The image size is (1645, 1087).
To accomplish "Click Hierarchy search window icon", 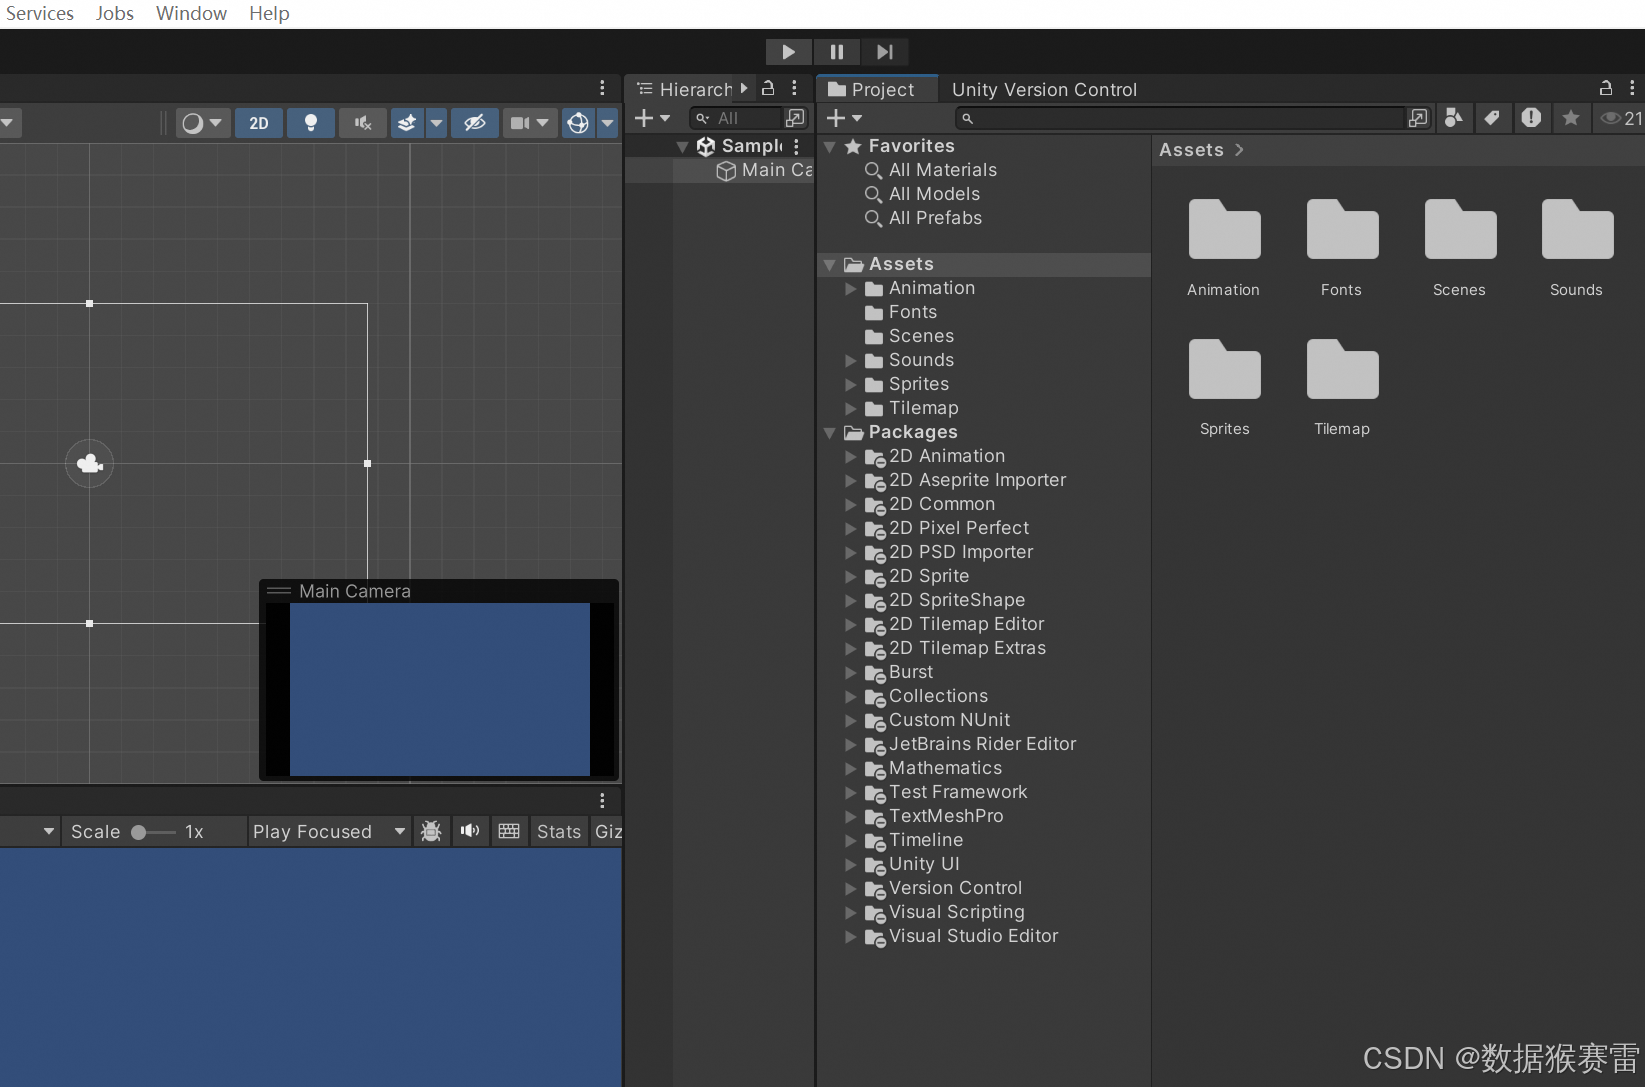I will (795, 118).
